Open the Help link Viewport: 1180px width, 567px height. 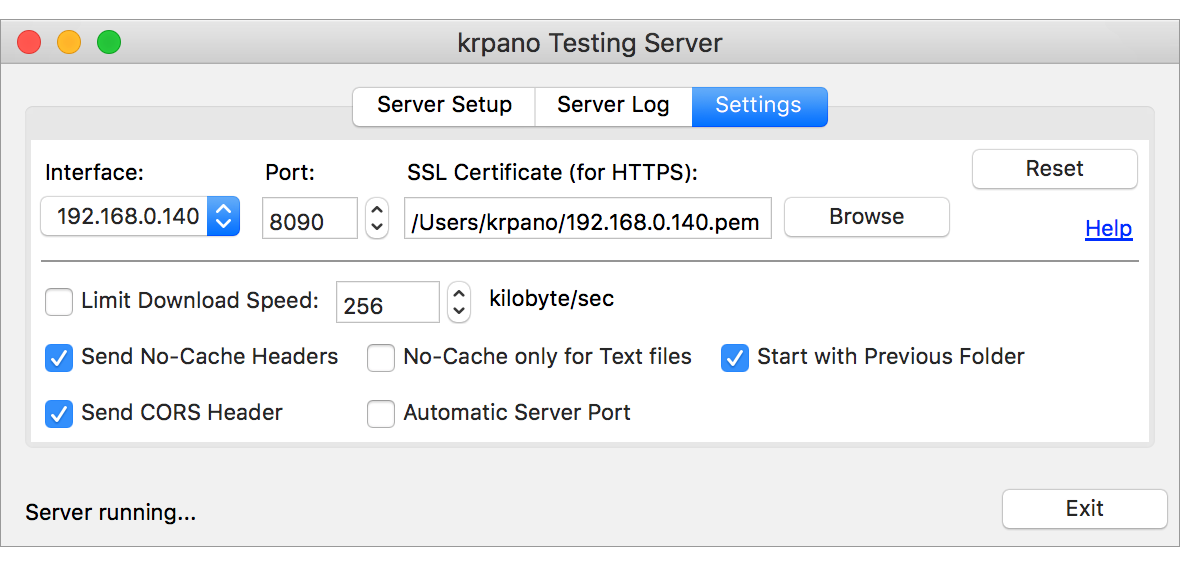click(1108, 229)
